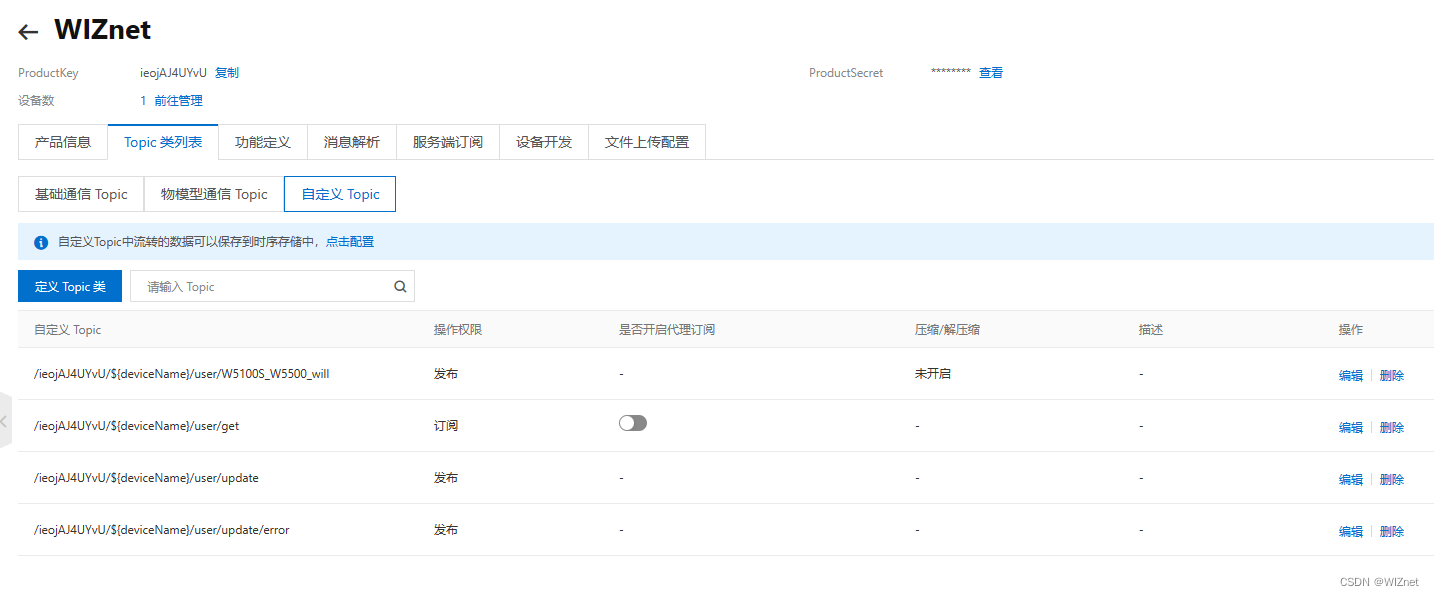Click 前往管理 link beside device count
This screenshot has width=1434, height=596.
(x=178, y=101)
